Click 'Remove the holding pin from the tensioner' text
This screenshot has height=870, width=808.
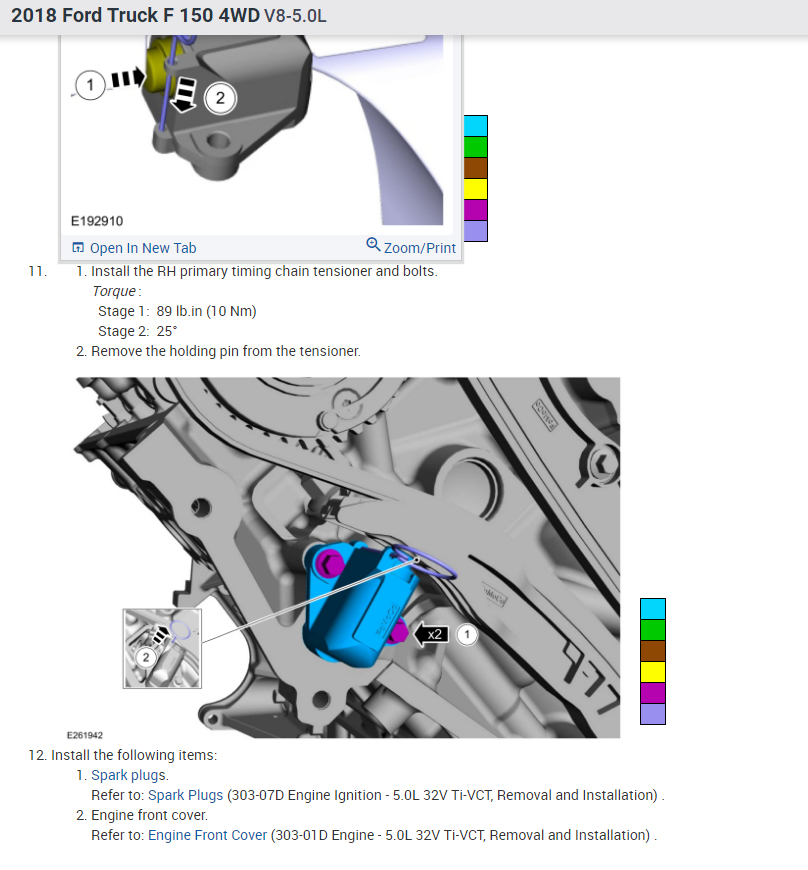[226, 351]
